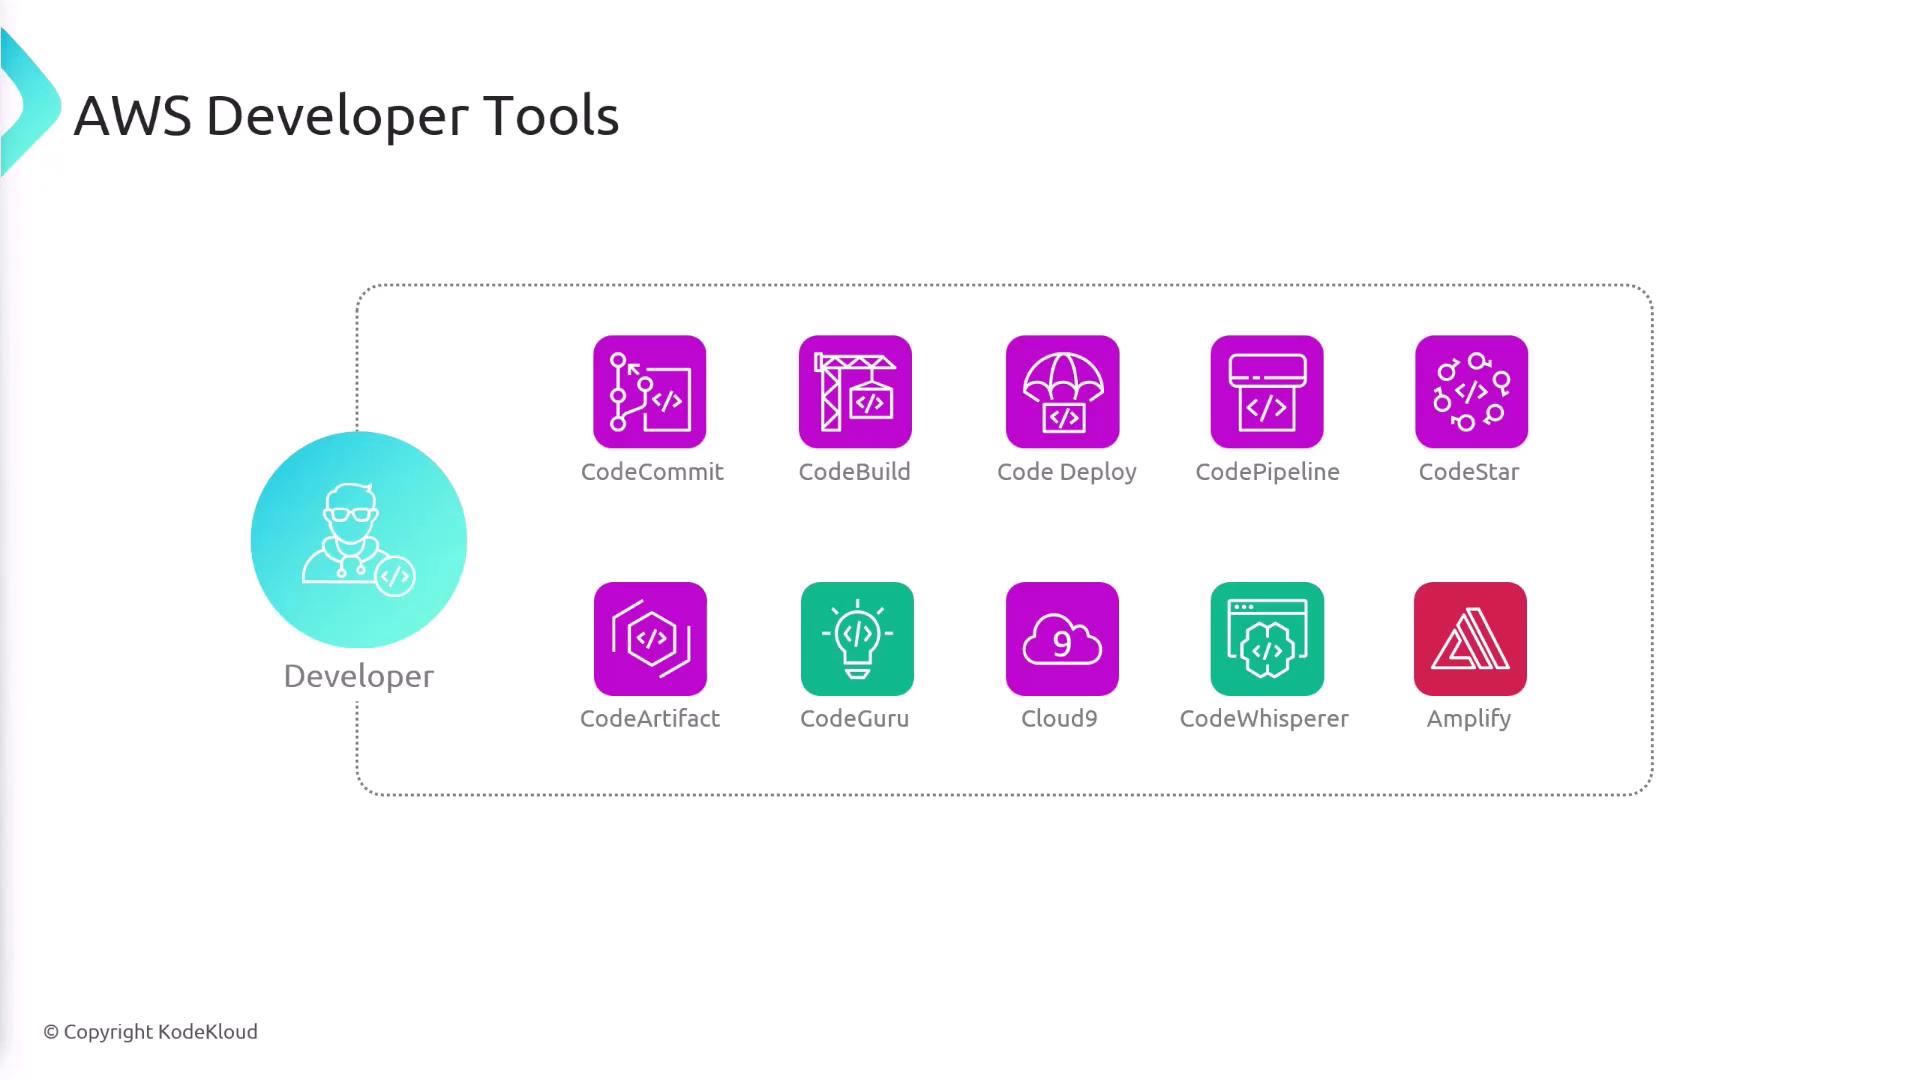Click the CodeGuru lightbulb icon
The height and width of the screenshot is (1080, 1920).
click(x=857, y=639)
